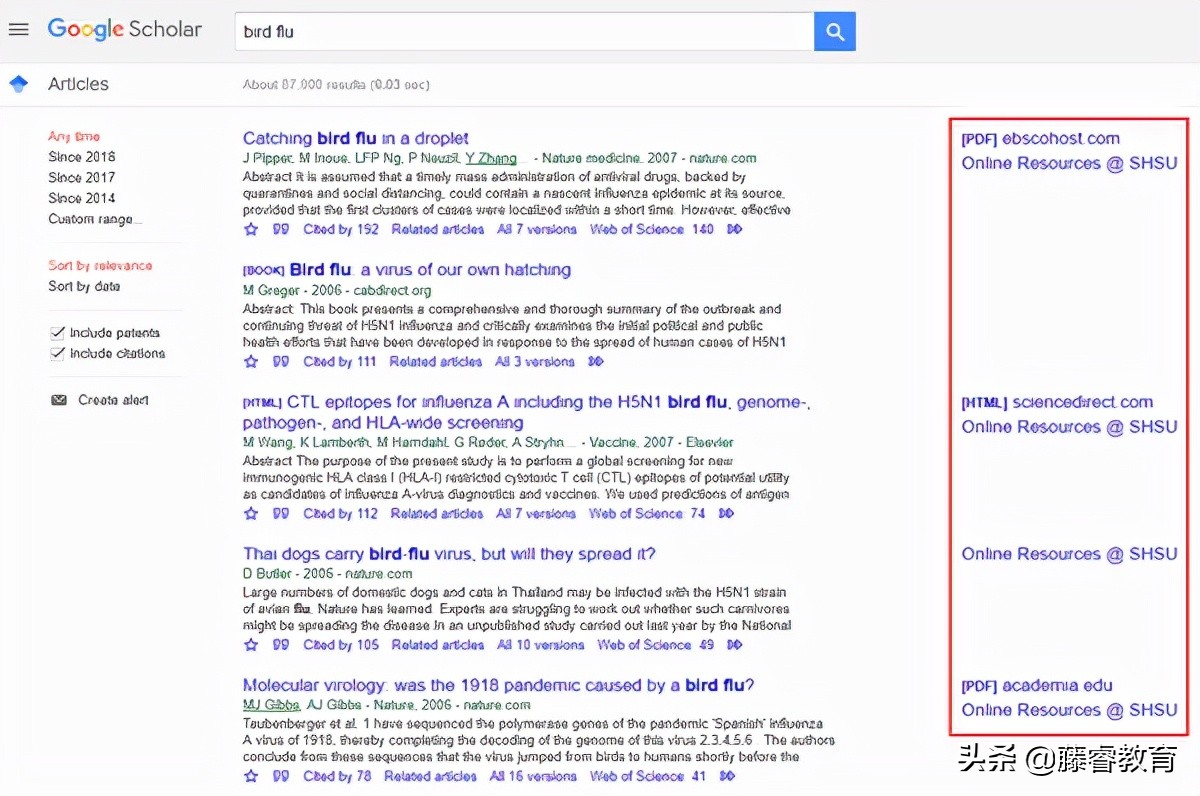1200x796 pixels.
Task: Open Cited by 105 link
Action: pos(341,645)
